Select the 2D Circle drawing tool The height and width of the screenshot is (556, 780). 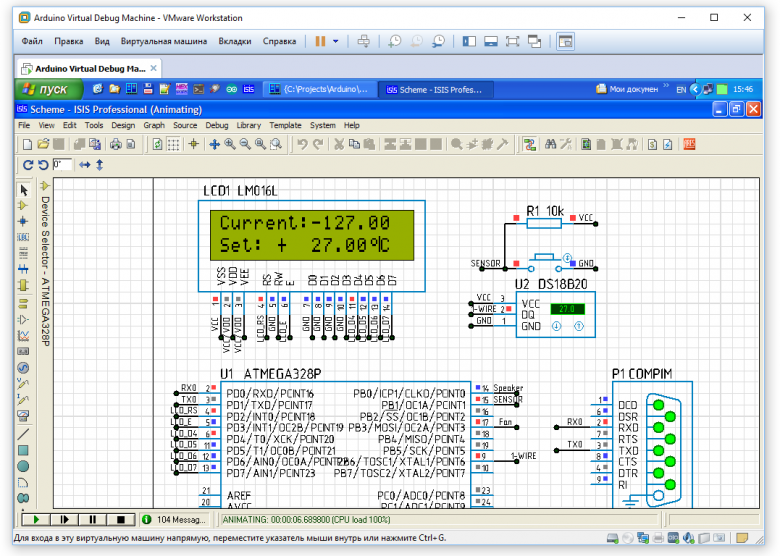pyautogui.click(x=23, y=466)
